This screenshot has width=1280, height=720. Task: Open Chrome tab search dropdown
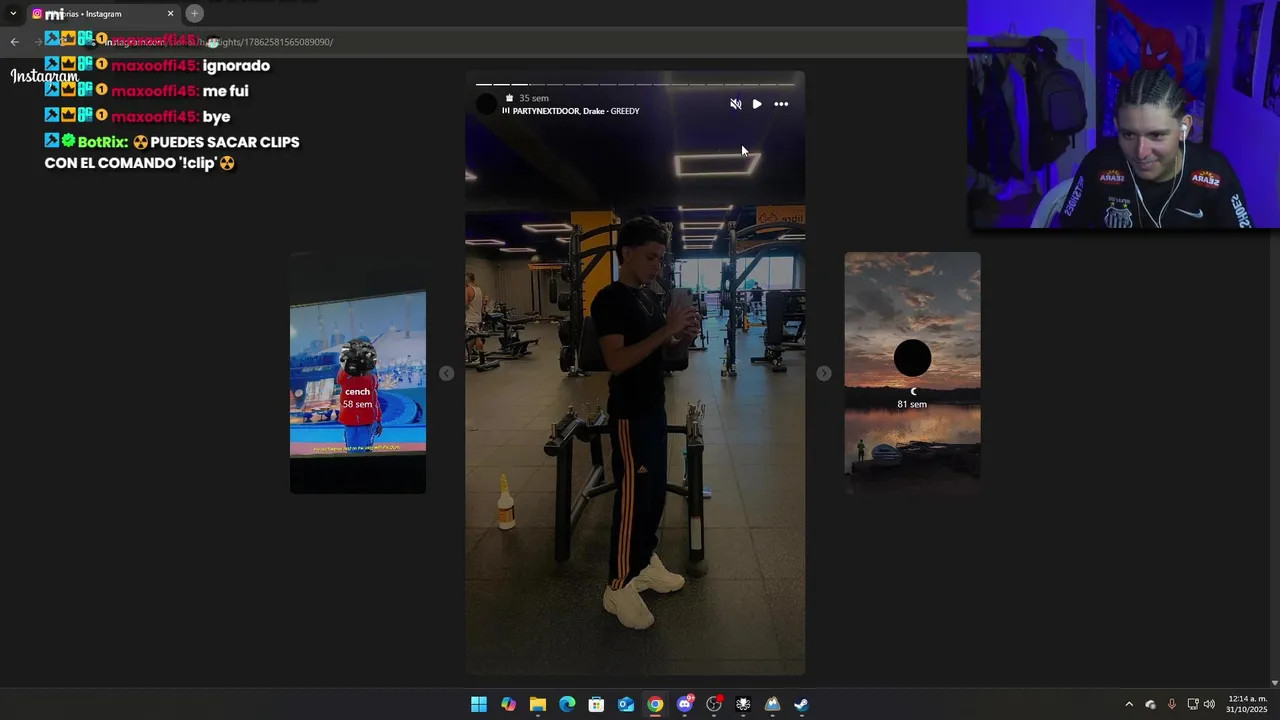(13, 13)
